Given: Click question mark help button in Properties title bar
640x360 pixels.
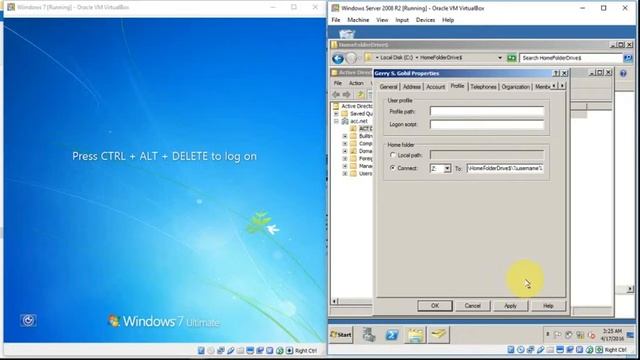Looking at the screenshot, I should pyautogui.click(x=556, y=73).
